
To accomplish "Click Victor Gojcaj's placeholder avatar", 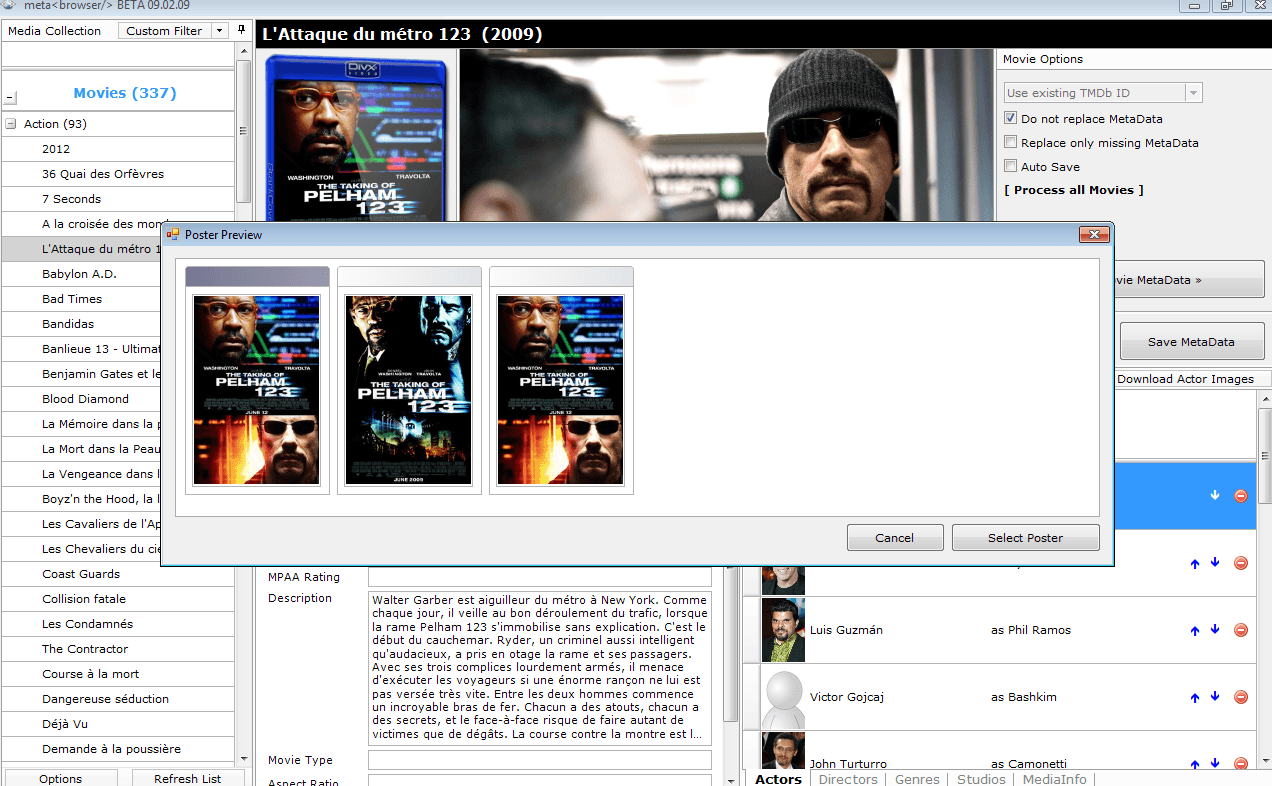I will tap(783, 697).
